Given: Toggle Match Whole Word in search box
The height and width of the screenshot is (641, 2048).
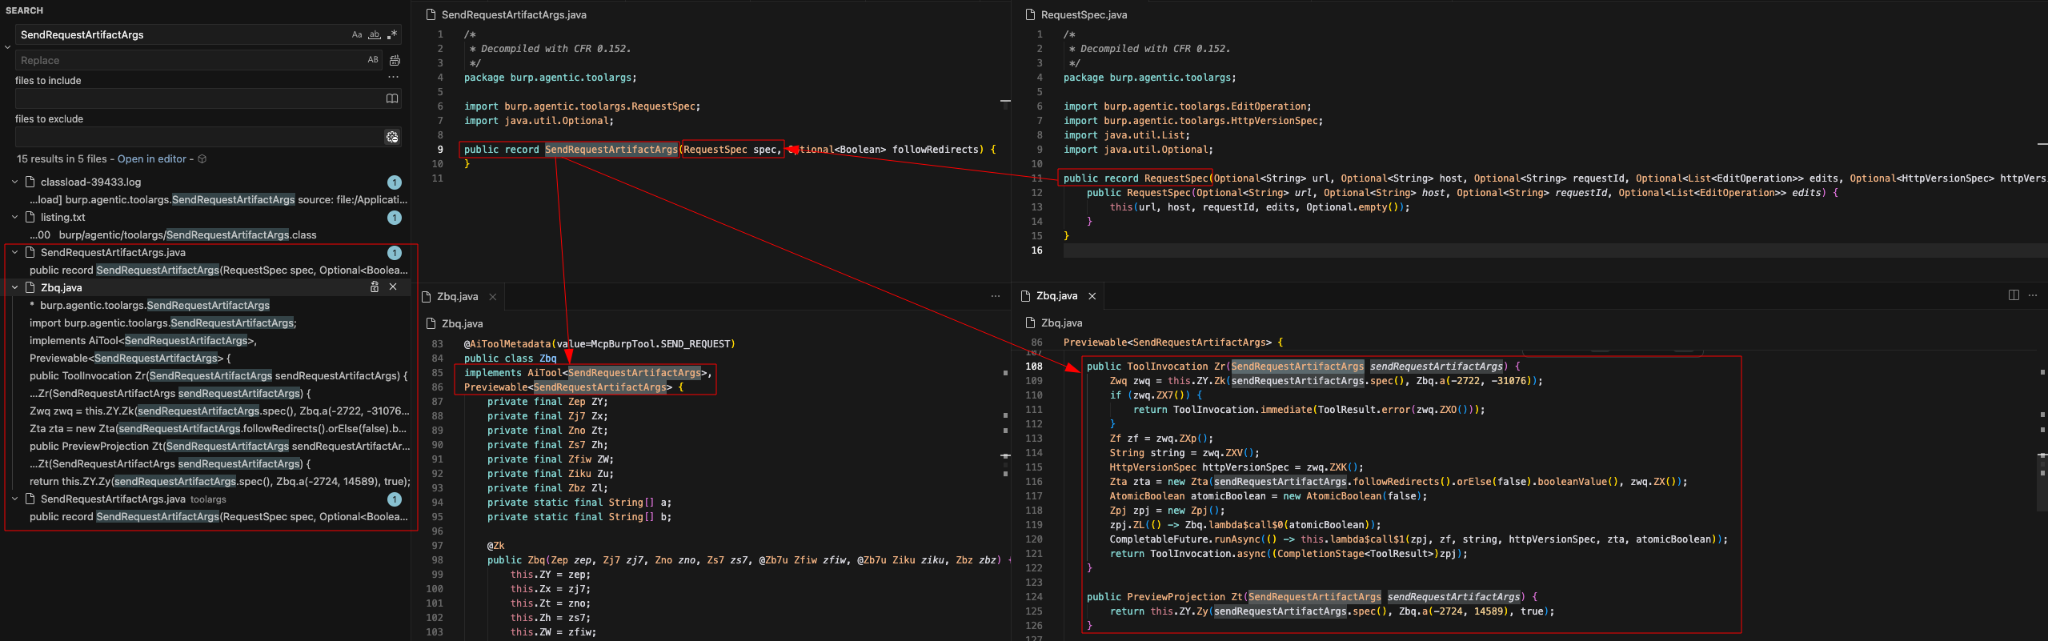Looking at the screenshot, I should point(375,35).
